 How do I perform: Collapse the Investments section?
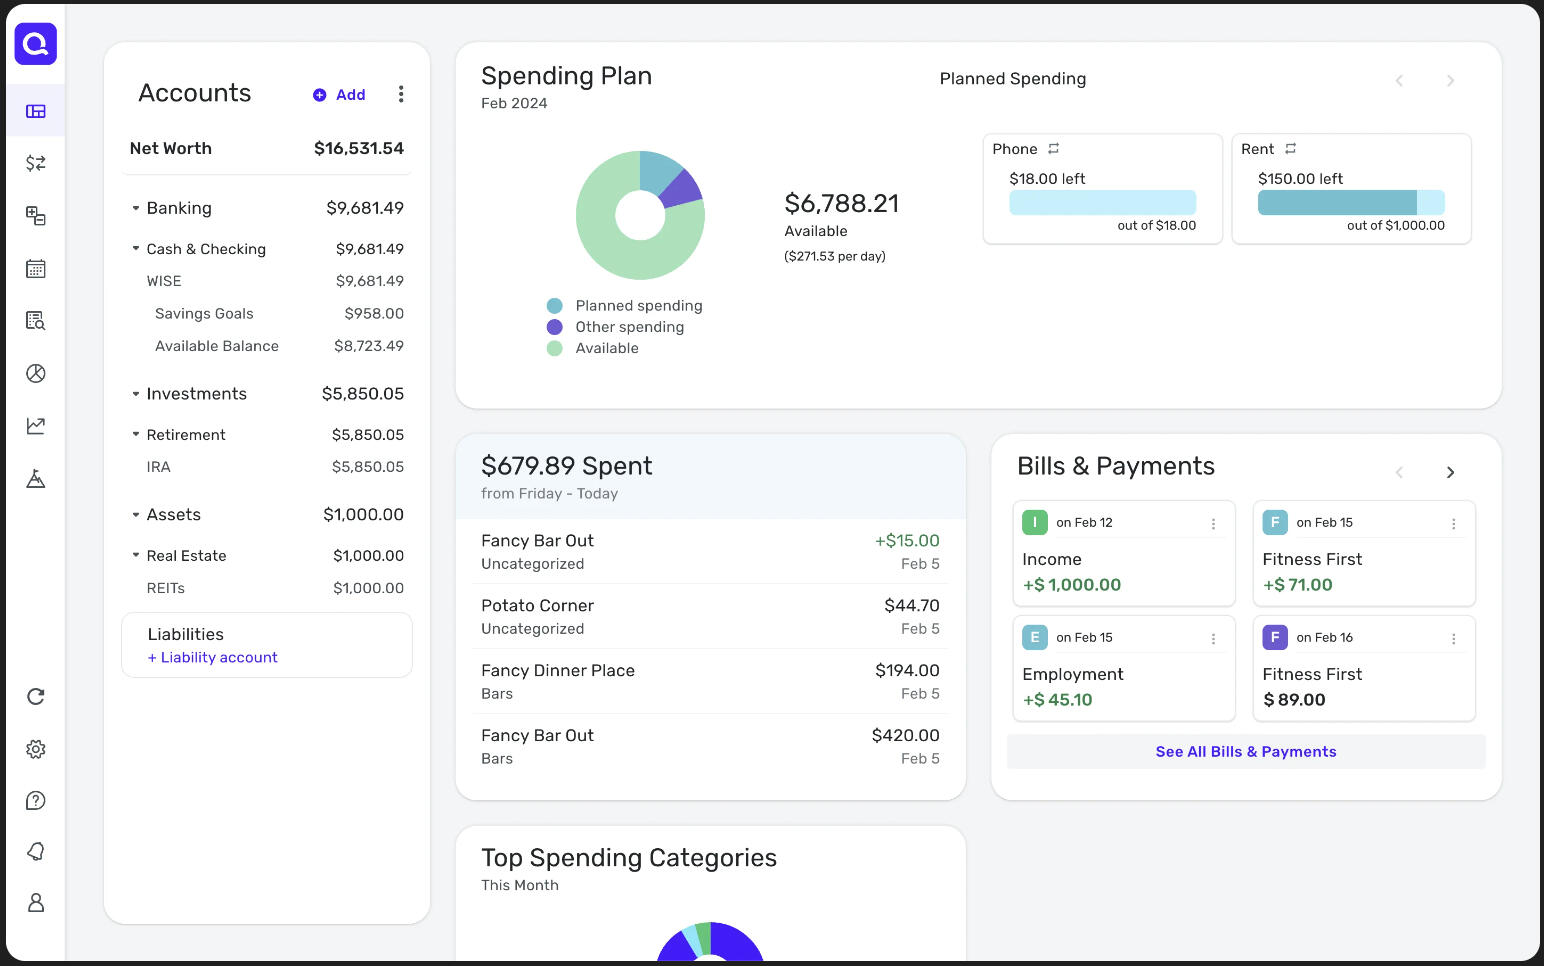tap(136, 393)
